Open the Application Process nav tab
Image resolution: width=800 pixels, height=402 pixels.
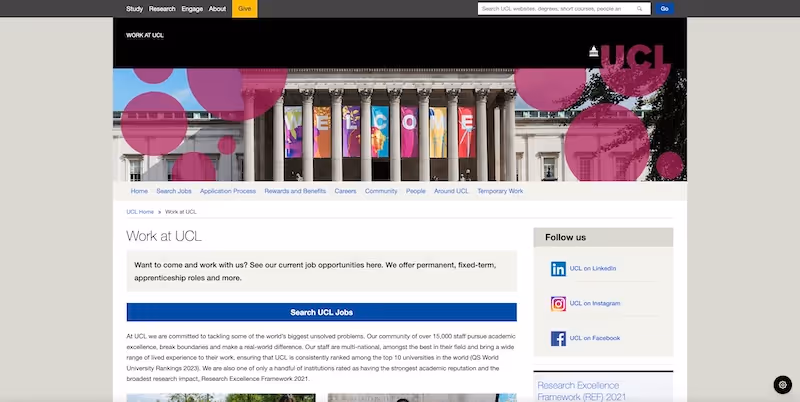228,191
